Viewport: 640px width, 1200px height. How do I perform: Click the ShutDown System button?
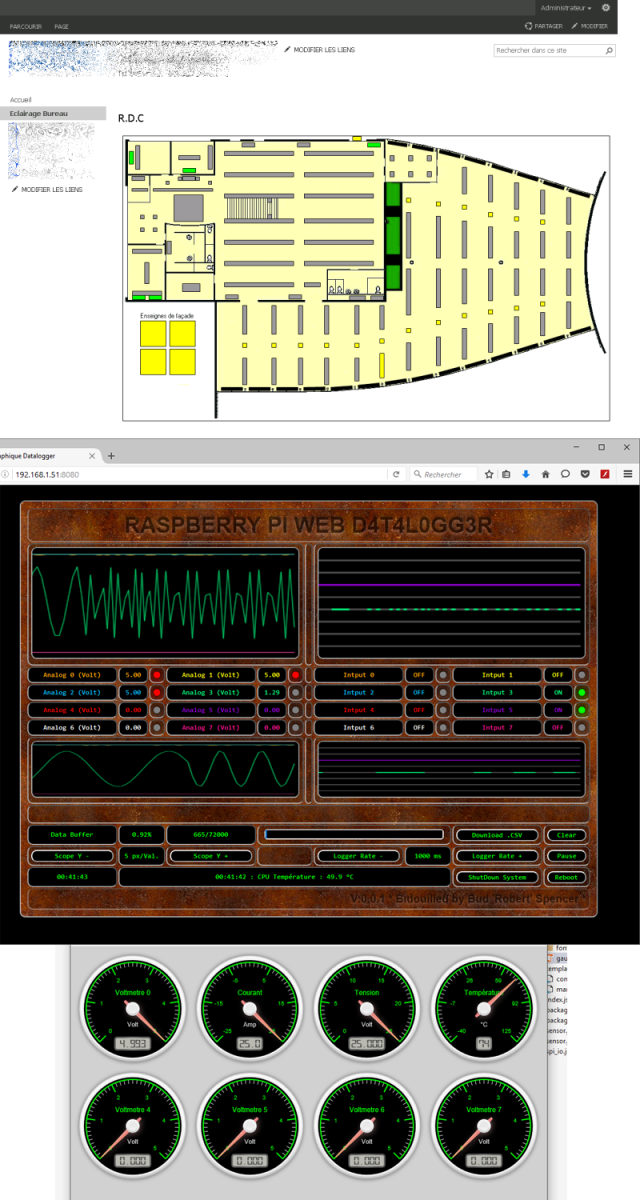pyautogui.click(x=496, y=877)
